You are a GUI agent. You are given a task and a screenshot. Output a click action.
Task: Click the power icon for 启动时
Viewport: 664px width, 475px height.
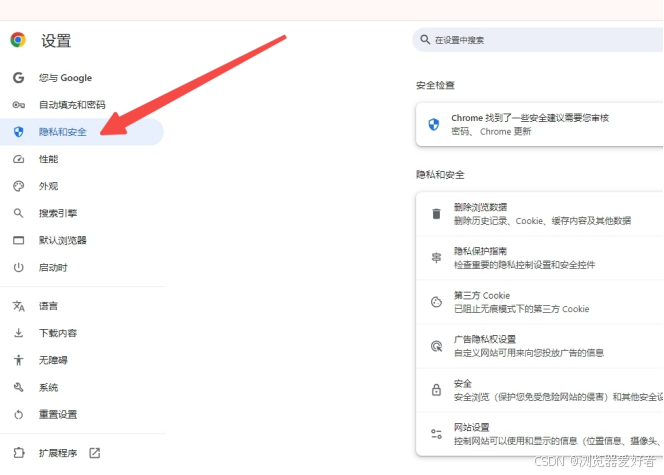[x=18, y=267]
